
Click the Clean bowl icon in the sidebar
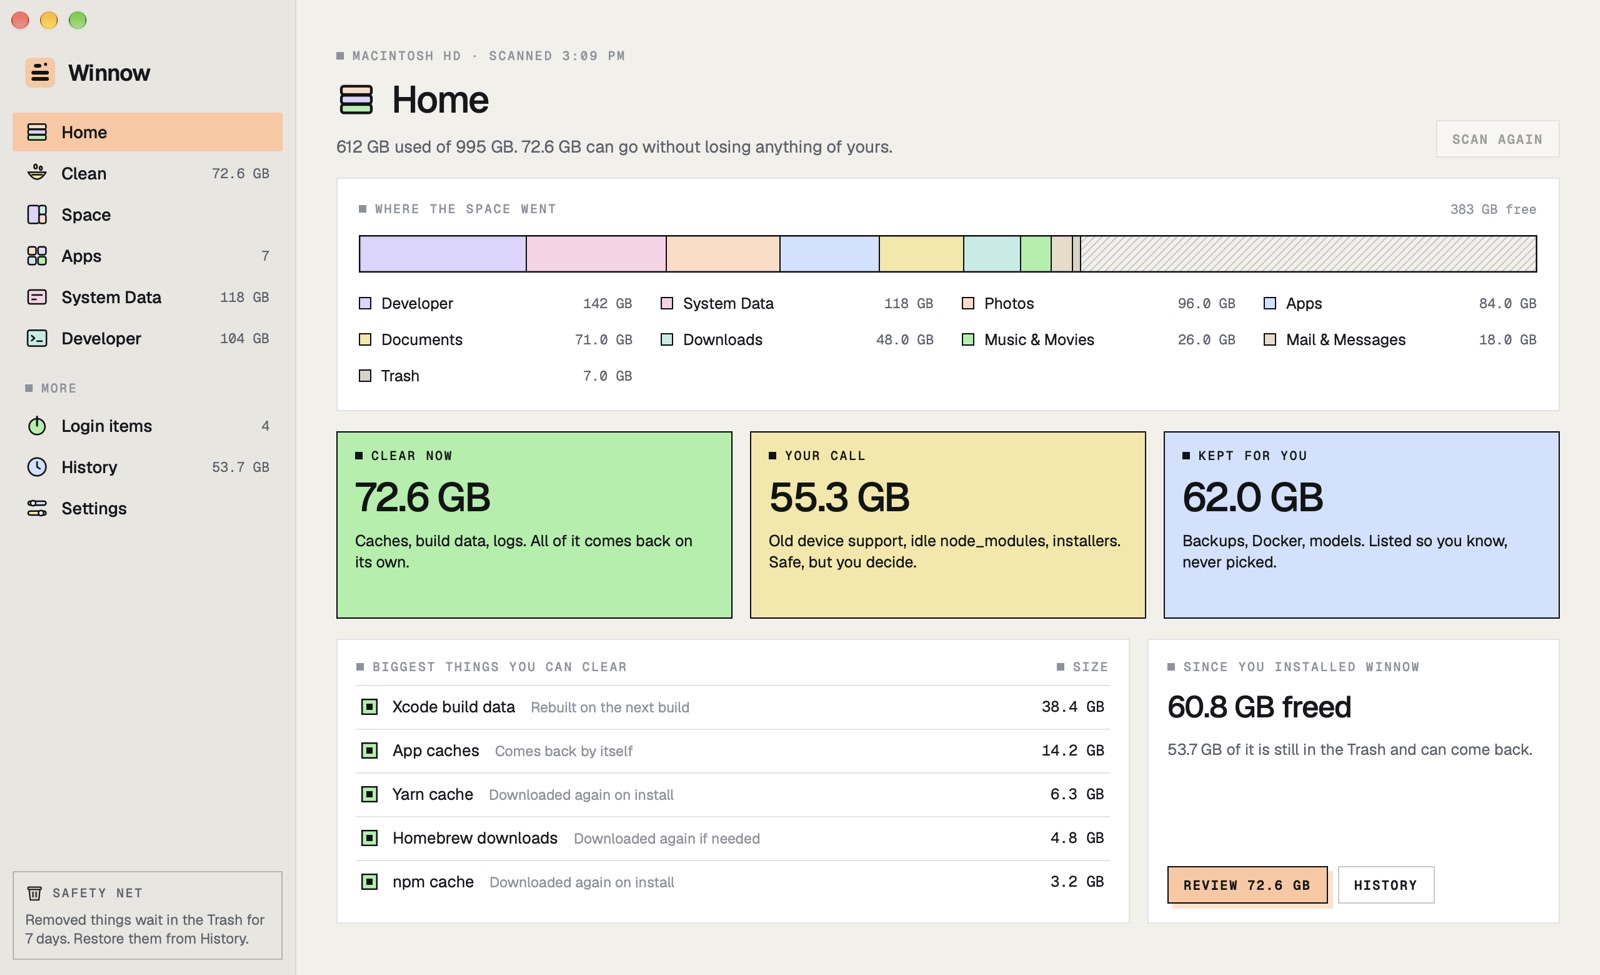pos(37,173)
